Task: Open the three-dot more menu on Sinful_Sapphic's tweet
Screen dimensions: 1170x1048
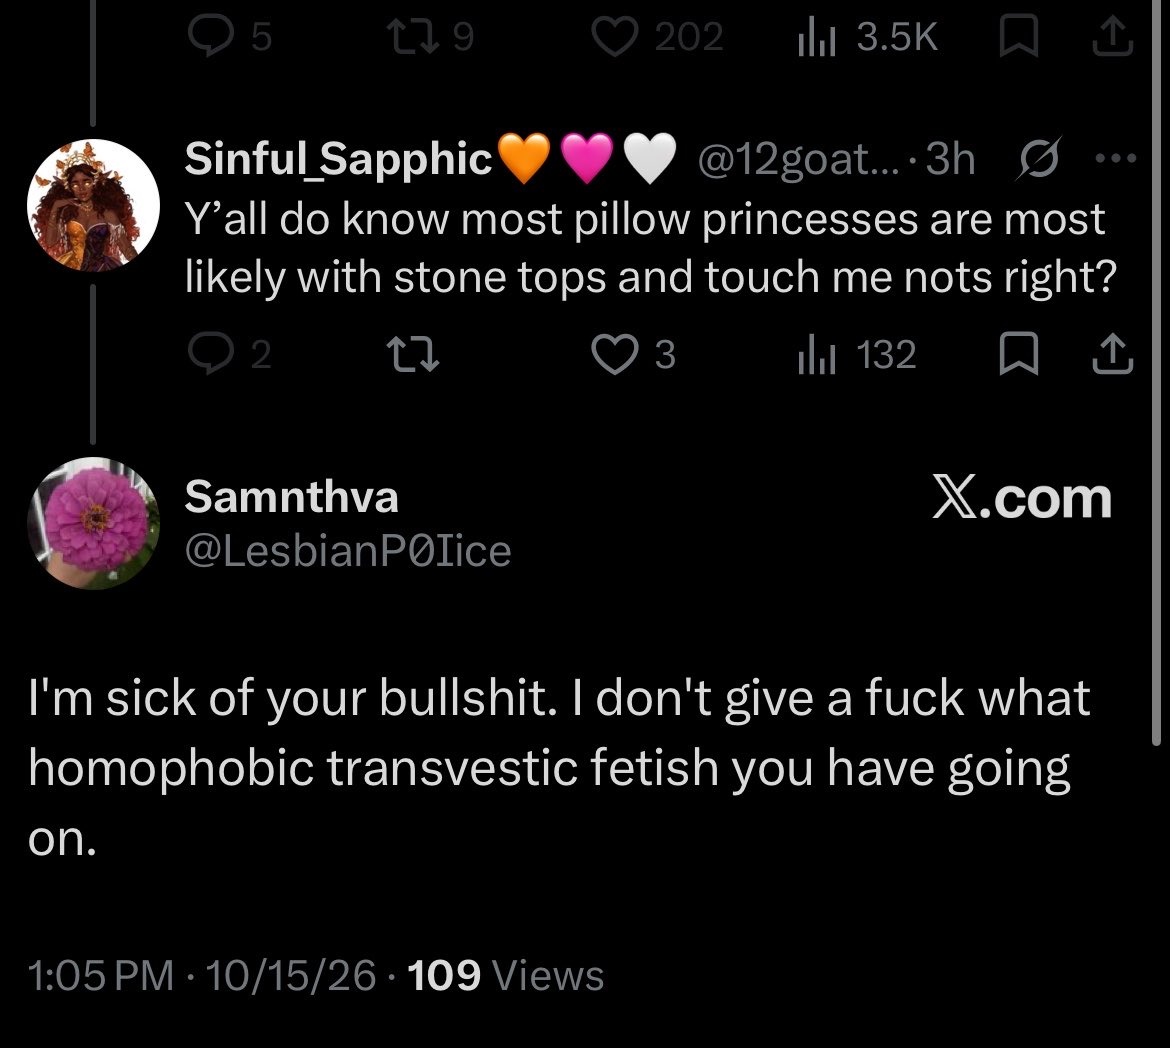Action: (1116, 158)
